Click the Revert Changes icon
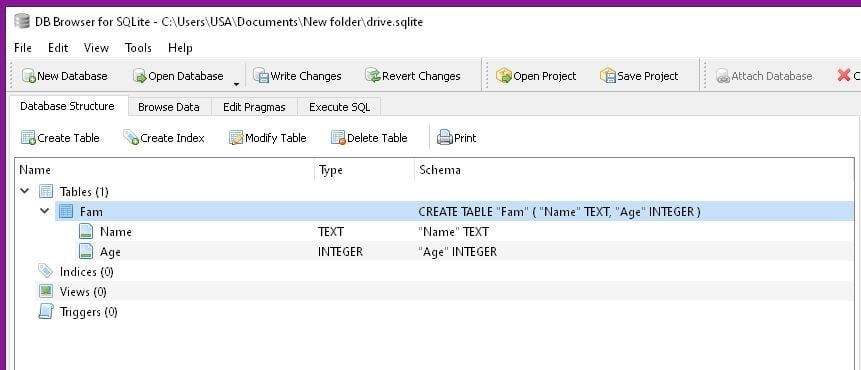 pos(373,76)
